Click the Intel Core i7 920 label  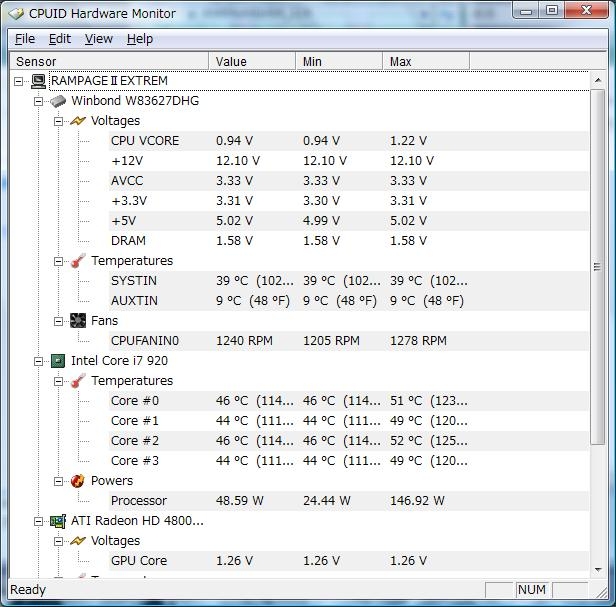[x=119, y=361]
